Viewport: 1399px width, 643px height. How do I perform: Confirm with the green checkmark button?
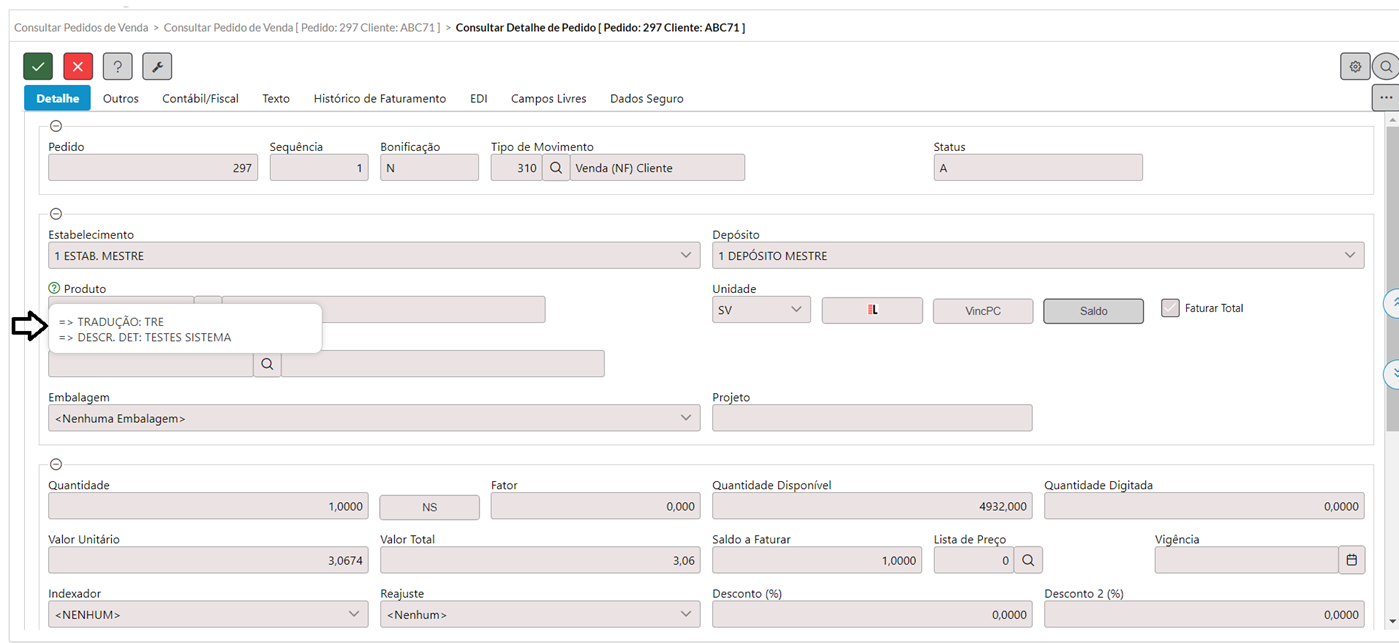[x=38, y=67]
